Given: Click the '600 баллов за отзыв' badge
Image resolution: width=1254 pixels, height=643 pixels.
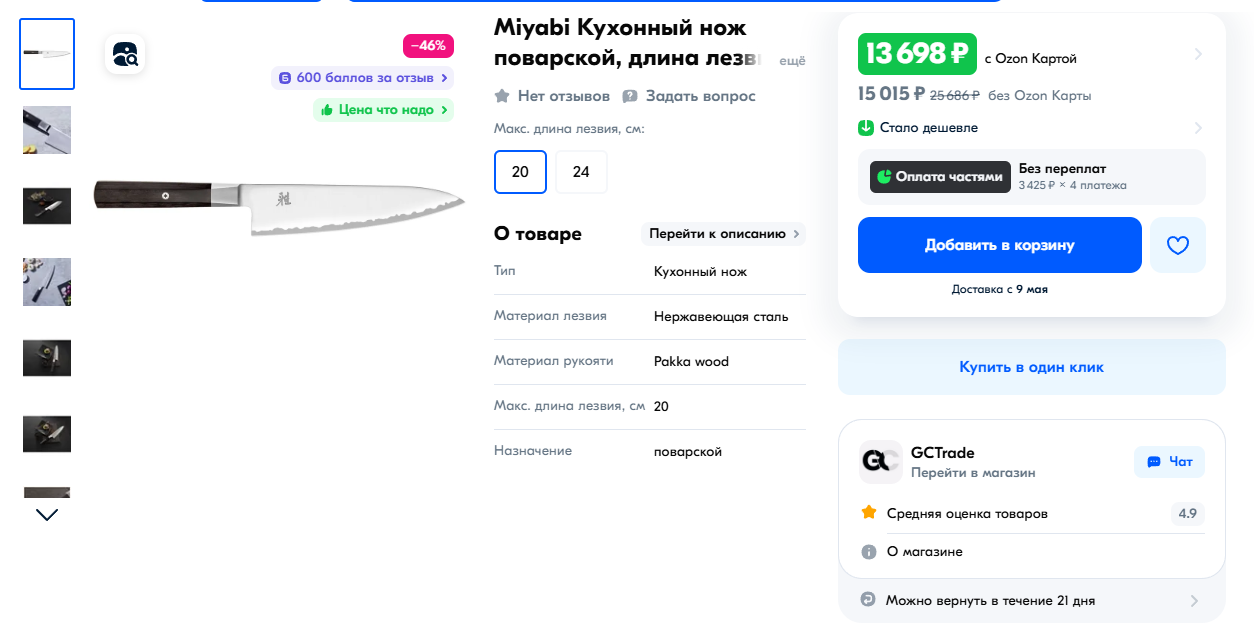Looking at the screenshot, I should [x=363, y=78].
